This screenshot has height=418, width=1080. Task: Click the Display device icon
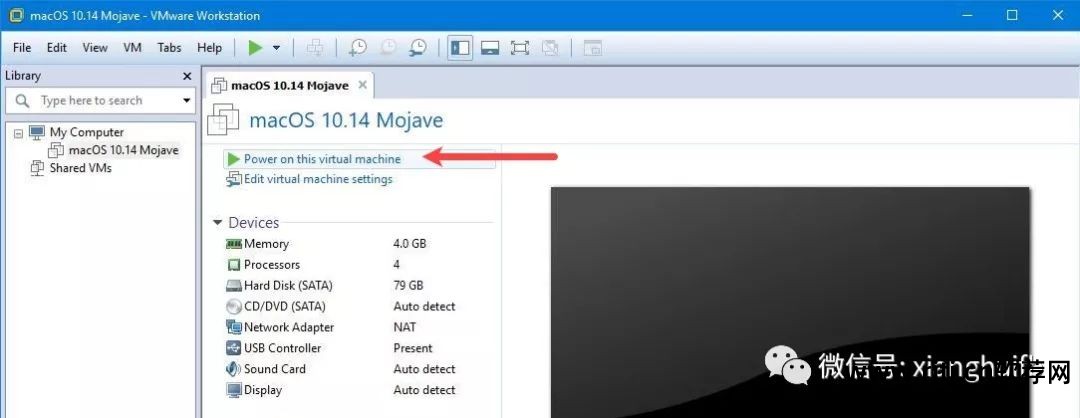[x=234, y=390]
